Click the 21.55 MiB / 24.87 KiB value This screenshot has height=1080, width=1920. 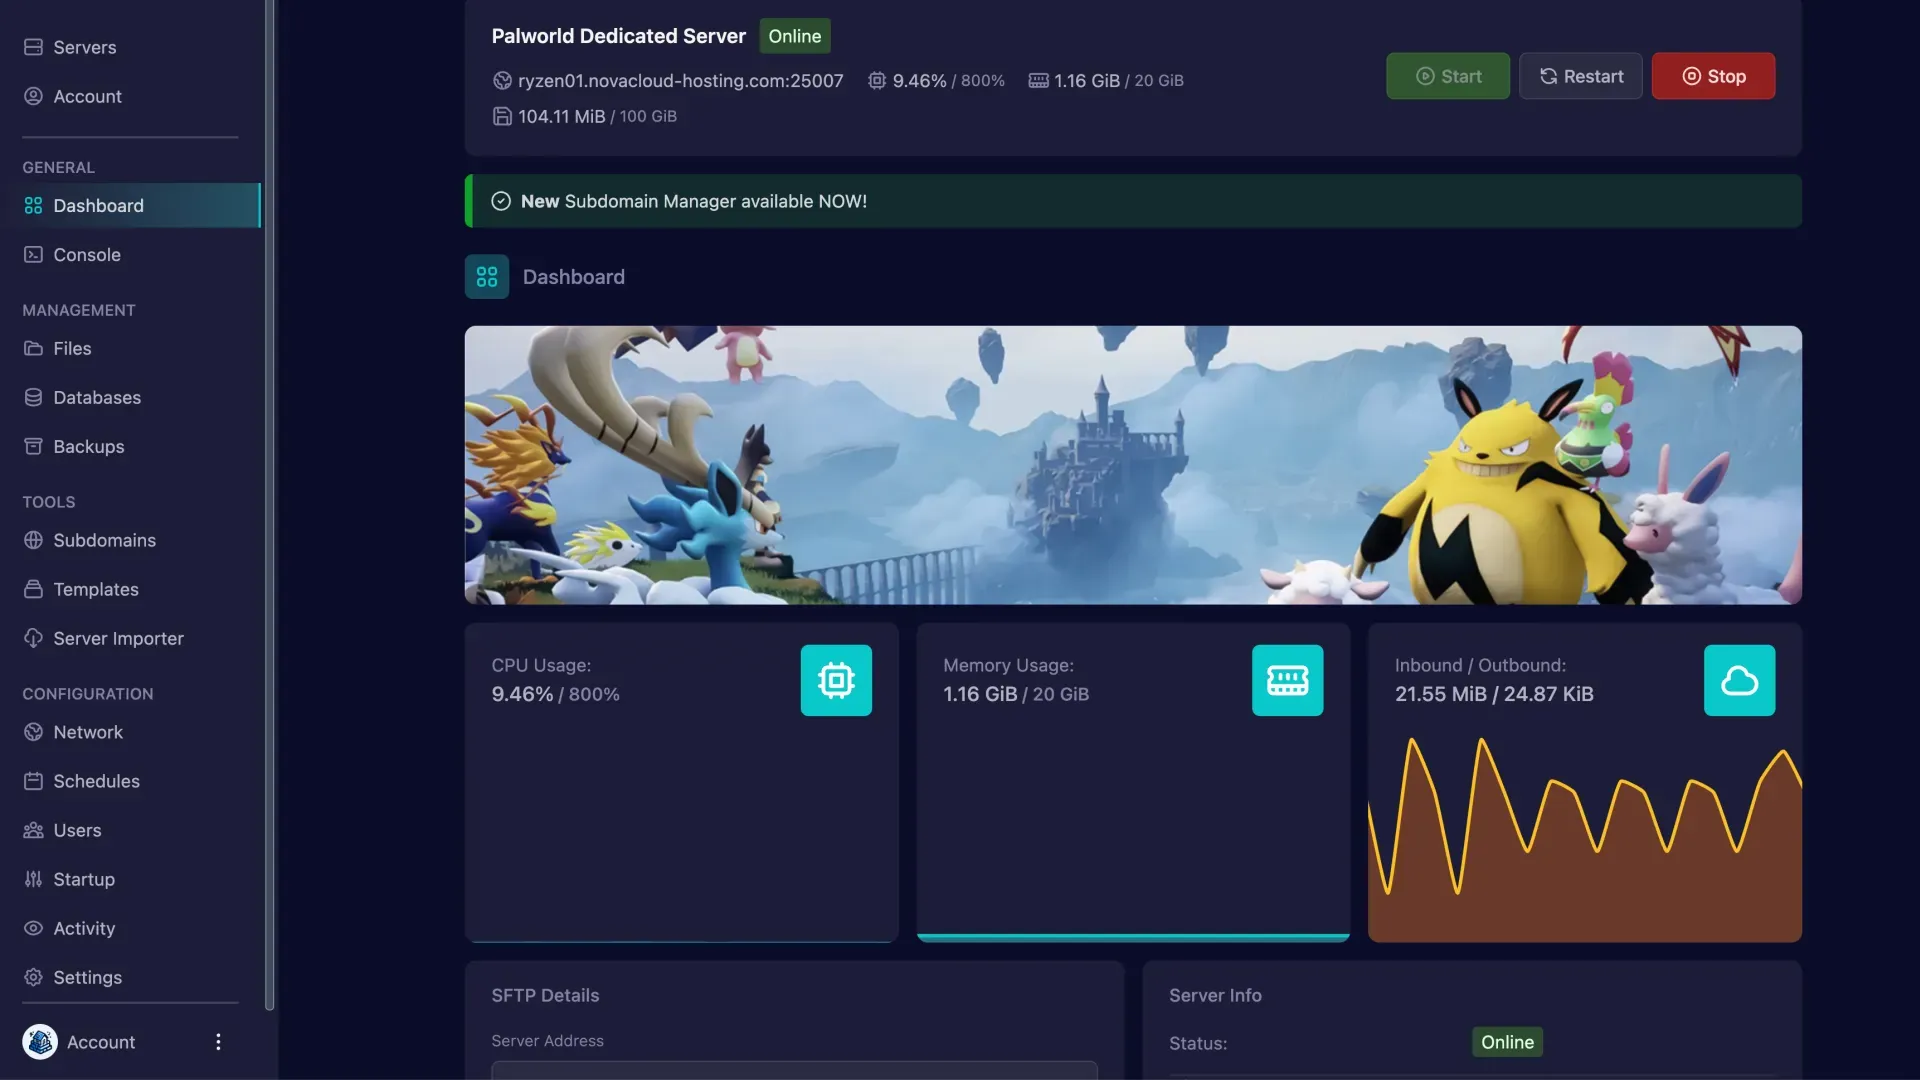click(x=1494, y=694)
